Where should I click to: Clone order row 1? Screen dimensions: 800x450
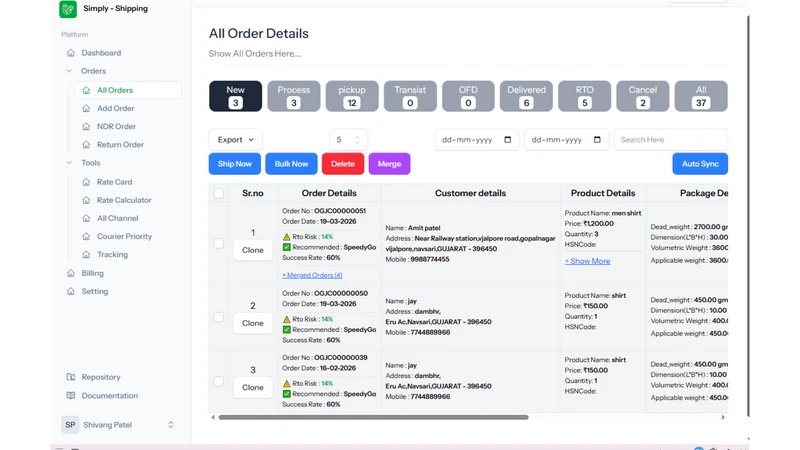coord(253,250)
